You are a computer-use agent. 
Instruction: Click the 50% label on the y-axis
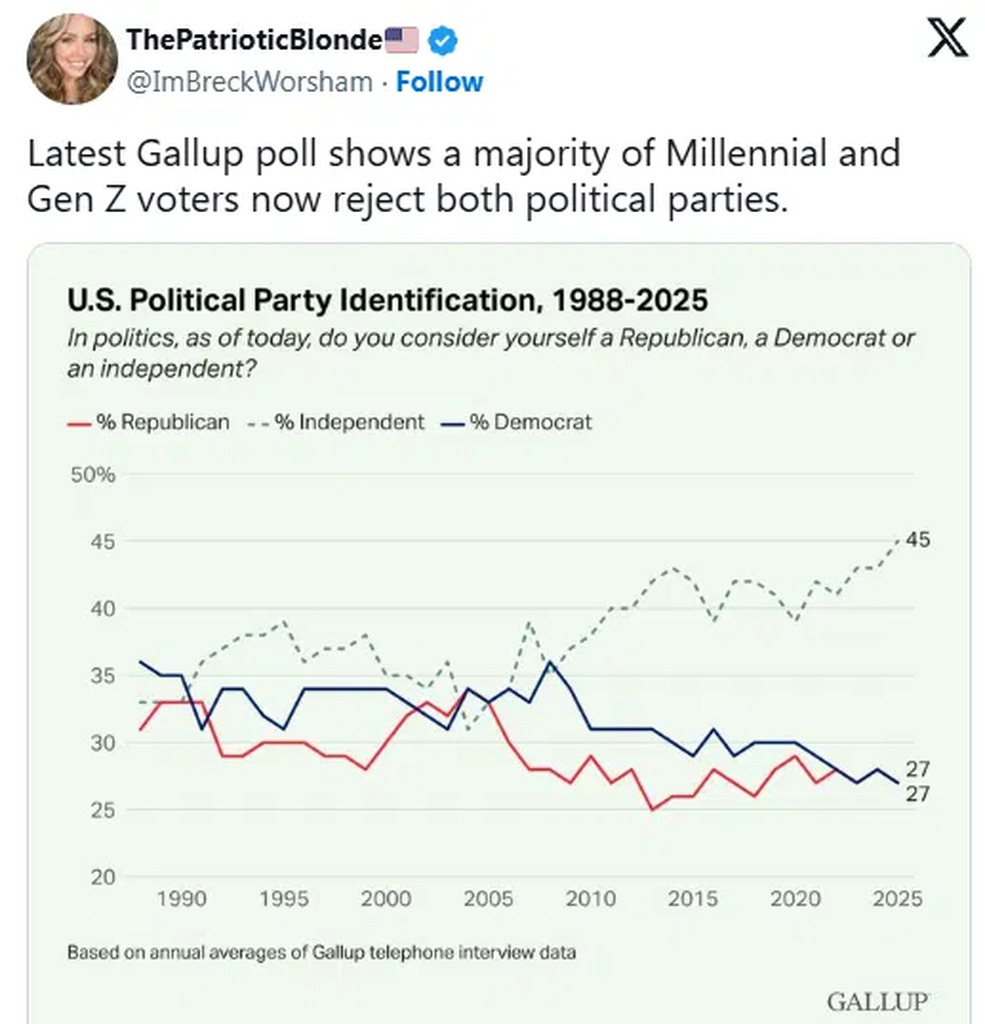pyautogui.click(x=93, y=474)
